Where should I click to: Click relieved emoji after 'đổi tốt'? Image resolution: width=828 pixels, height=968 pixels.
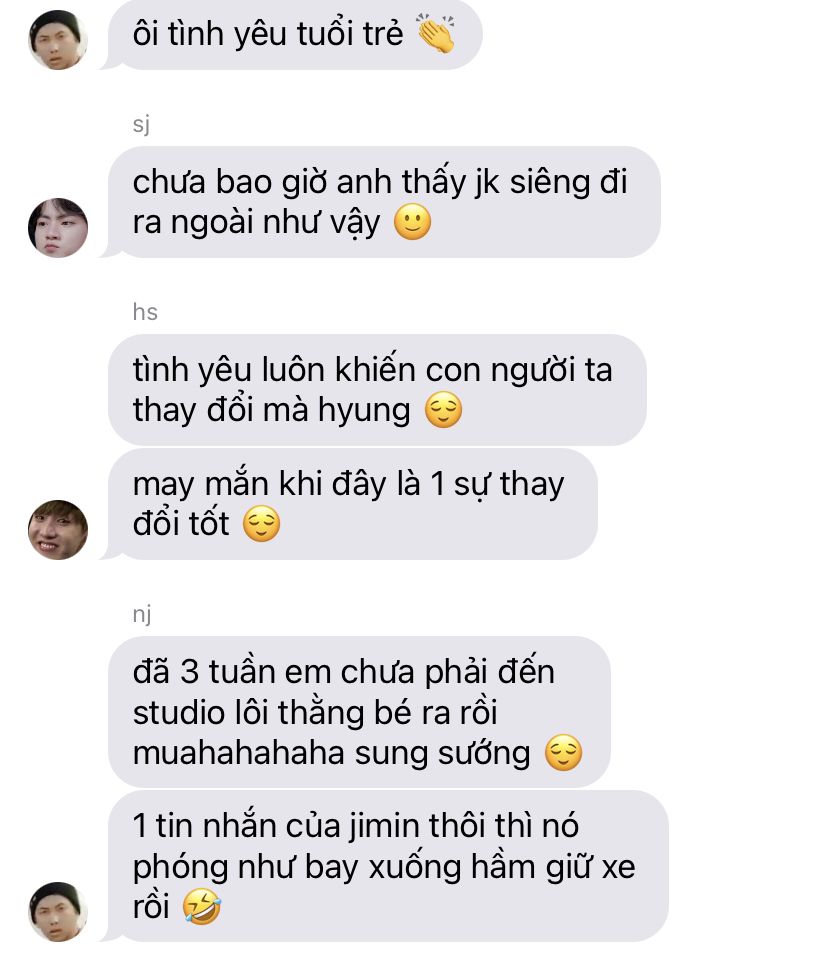click(x=261, y=524)
